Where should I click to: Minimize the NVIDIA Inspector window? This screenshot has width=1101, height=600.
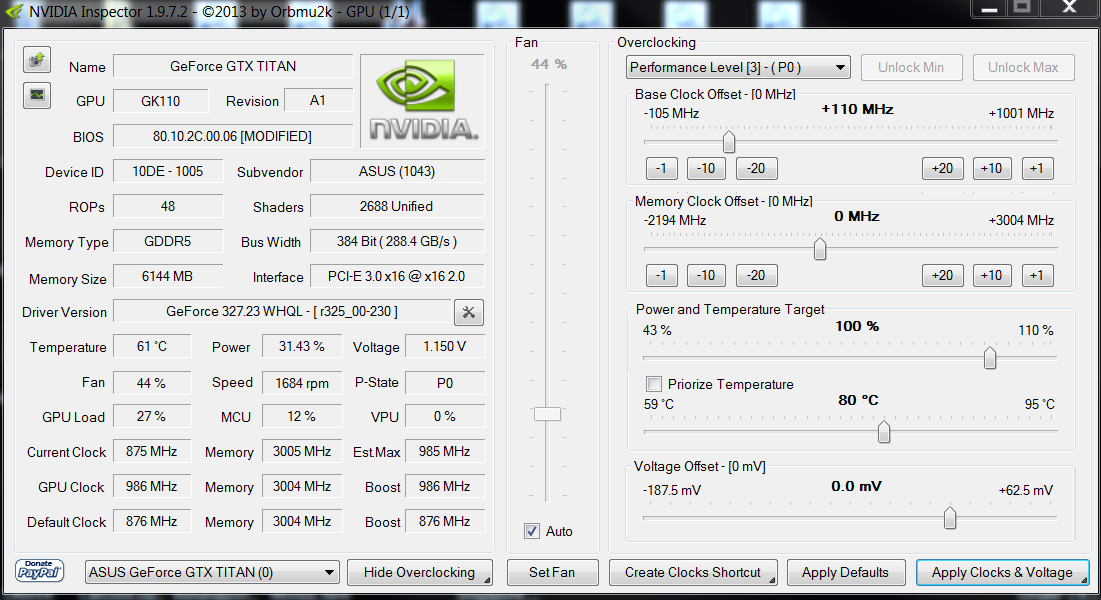tap(989, 8)
